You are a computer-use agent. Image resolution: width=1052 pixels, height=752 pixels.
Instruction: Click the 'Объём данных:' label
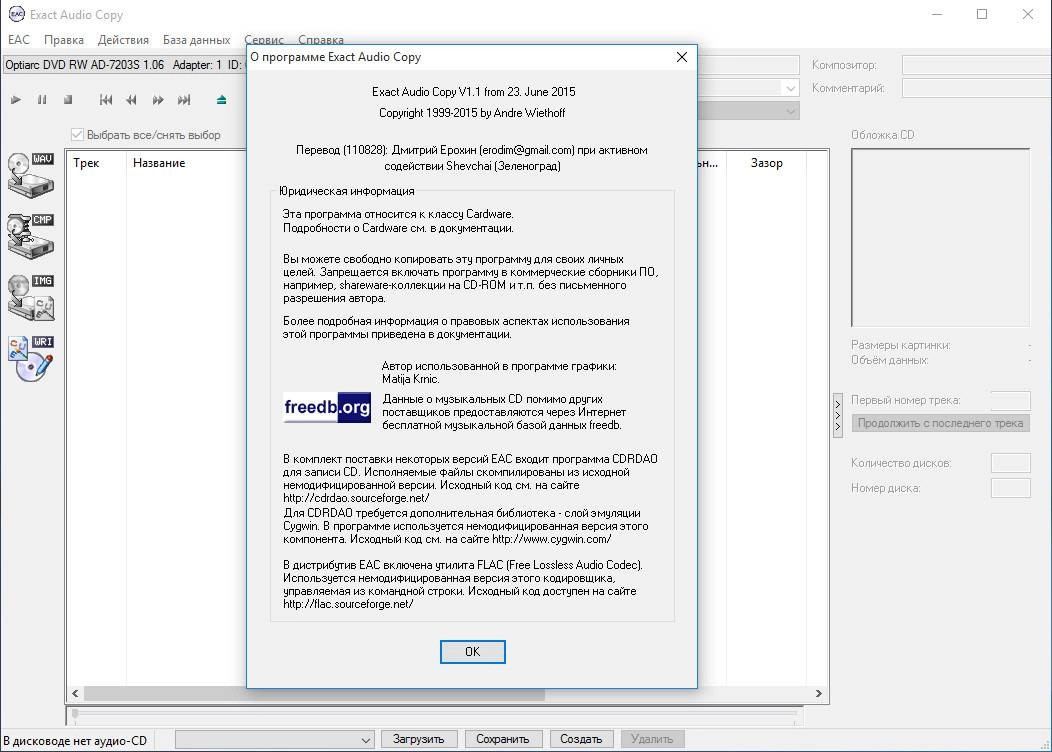(x=890, y=360)
